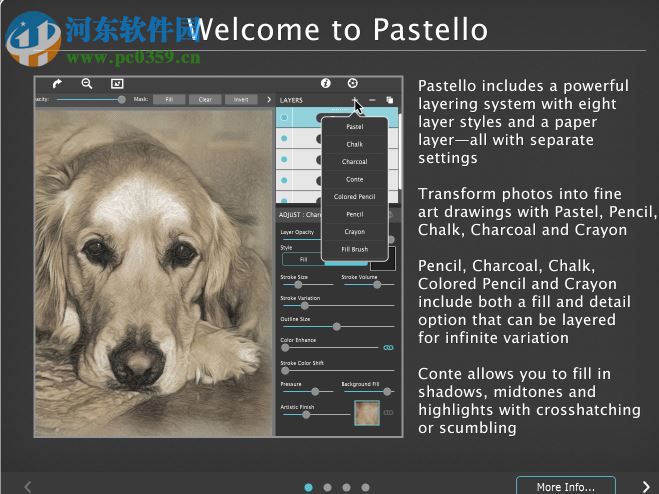The image size is (659, 494).
Task: Add a layer with the LAYERS plus icon
Action: tap(354, 100)
